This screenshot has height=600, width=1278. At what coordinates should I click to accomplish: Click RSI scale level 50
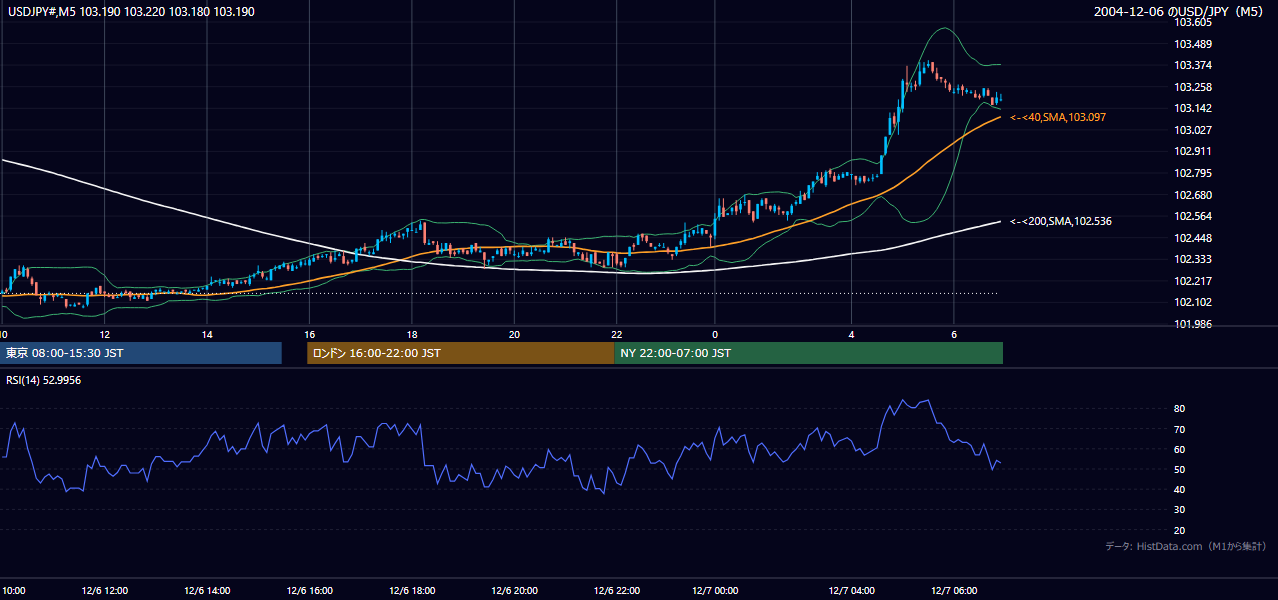click(1180, 469)
